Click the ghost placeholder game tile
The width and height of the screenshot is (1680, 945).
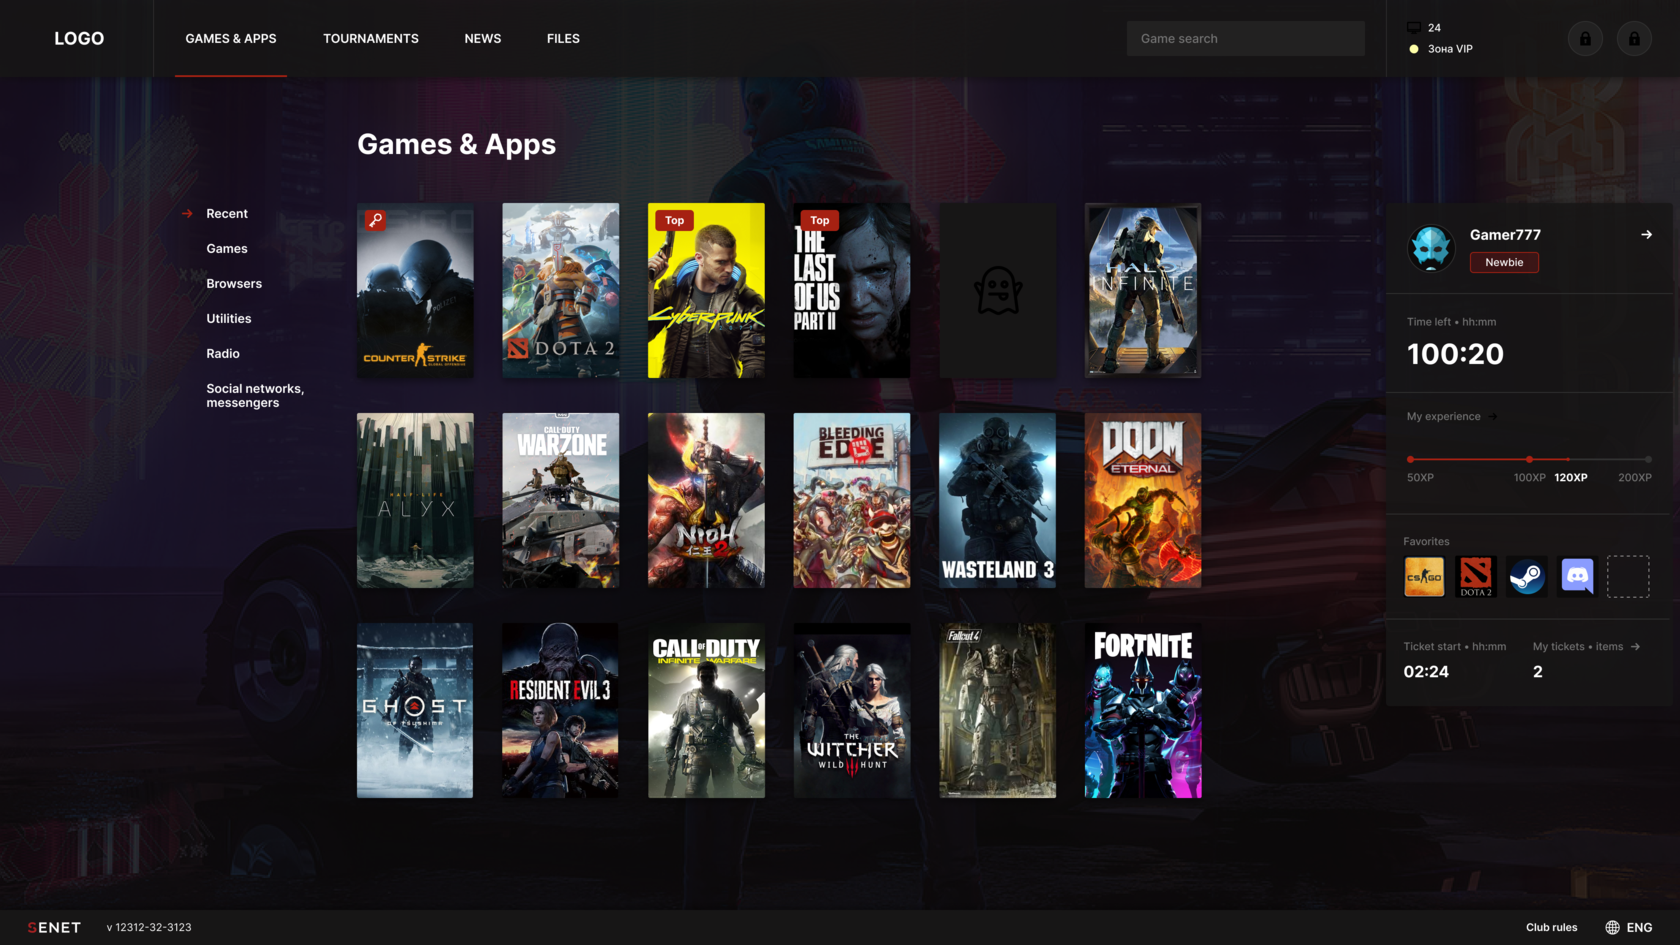pyautogui.click(x=997, y=291)
